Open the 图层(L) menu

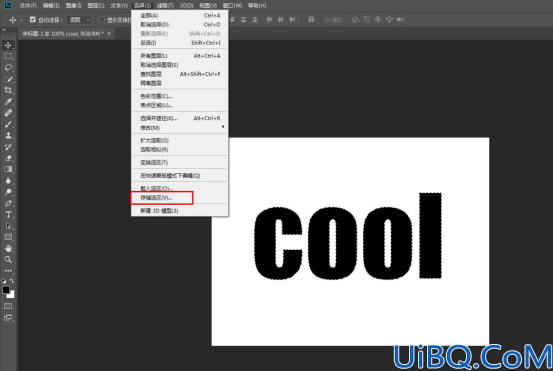pyautogui.click(x=96, y=5)
